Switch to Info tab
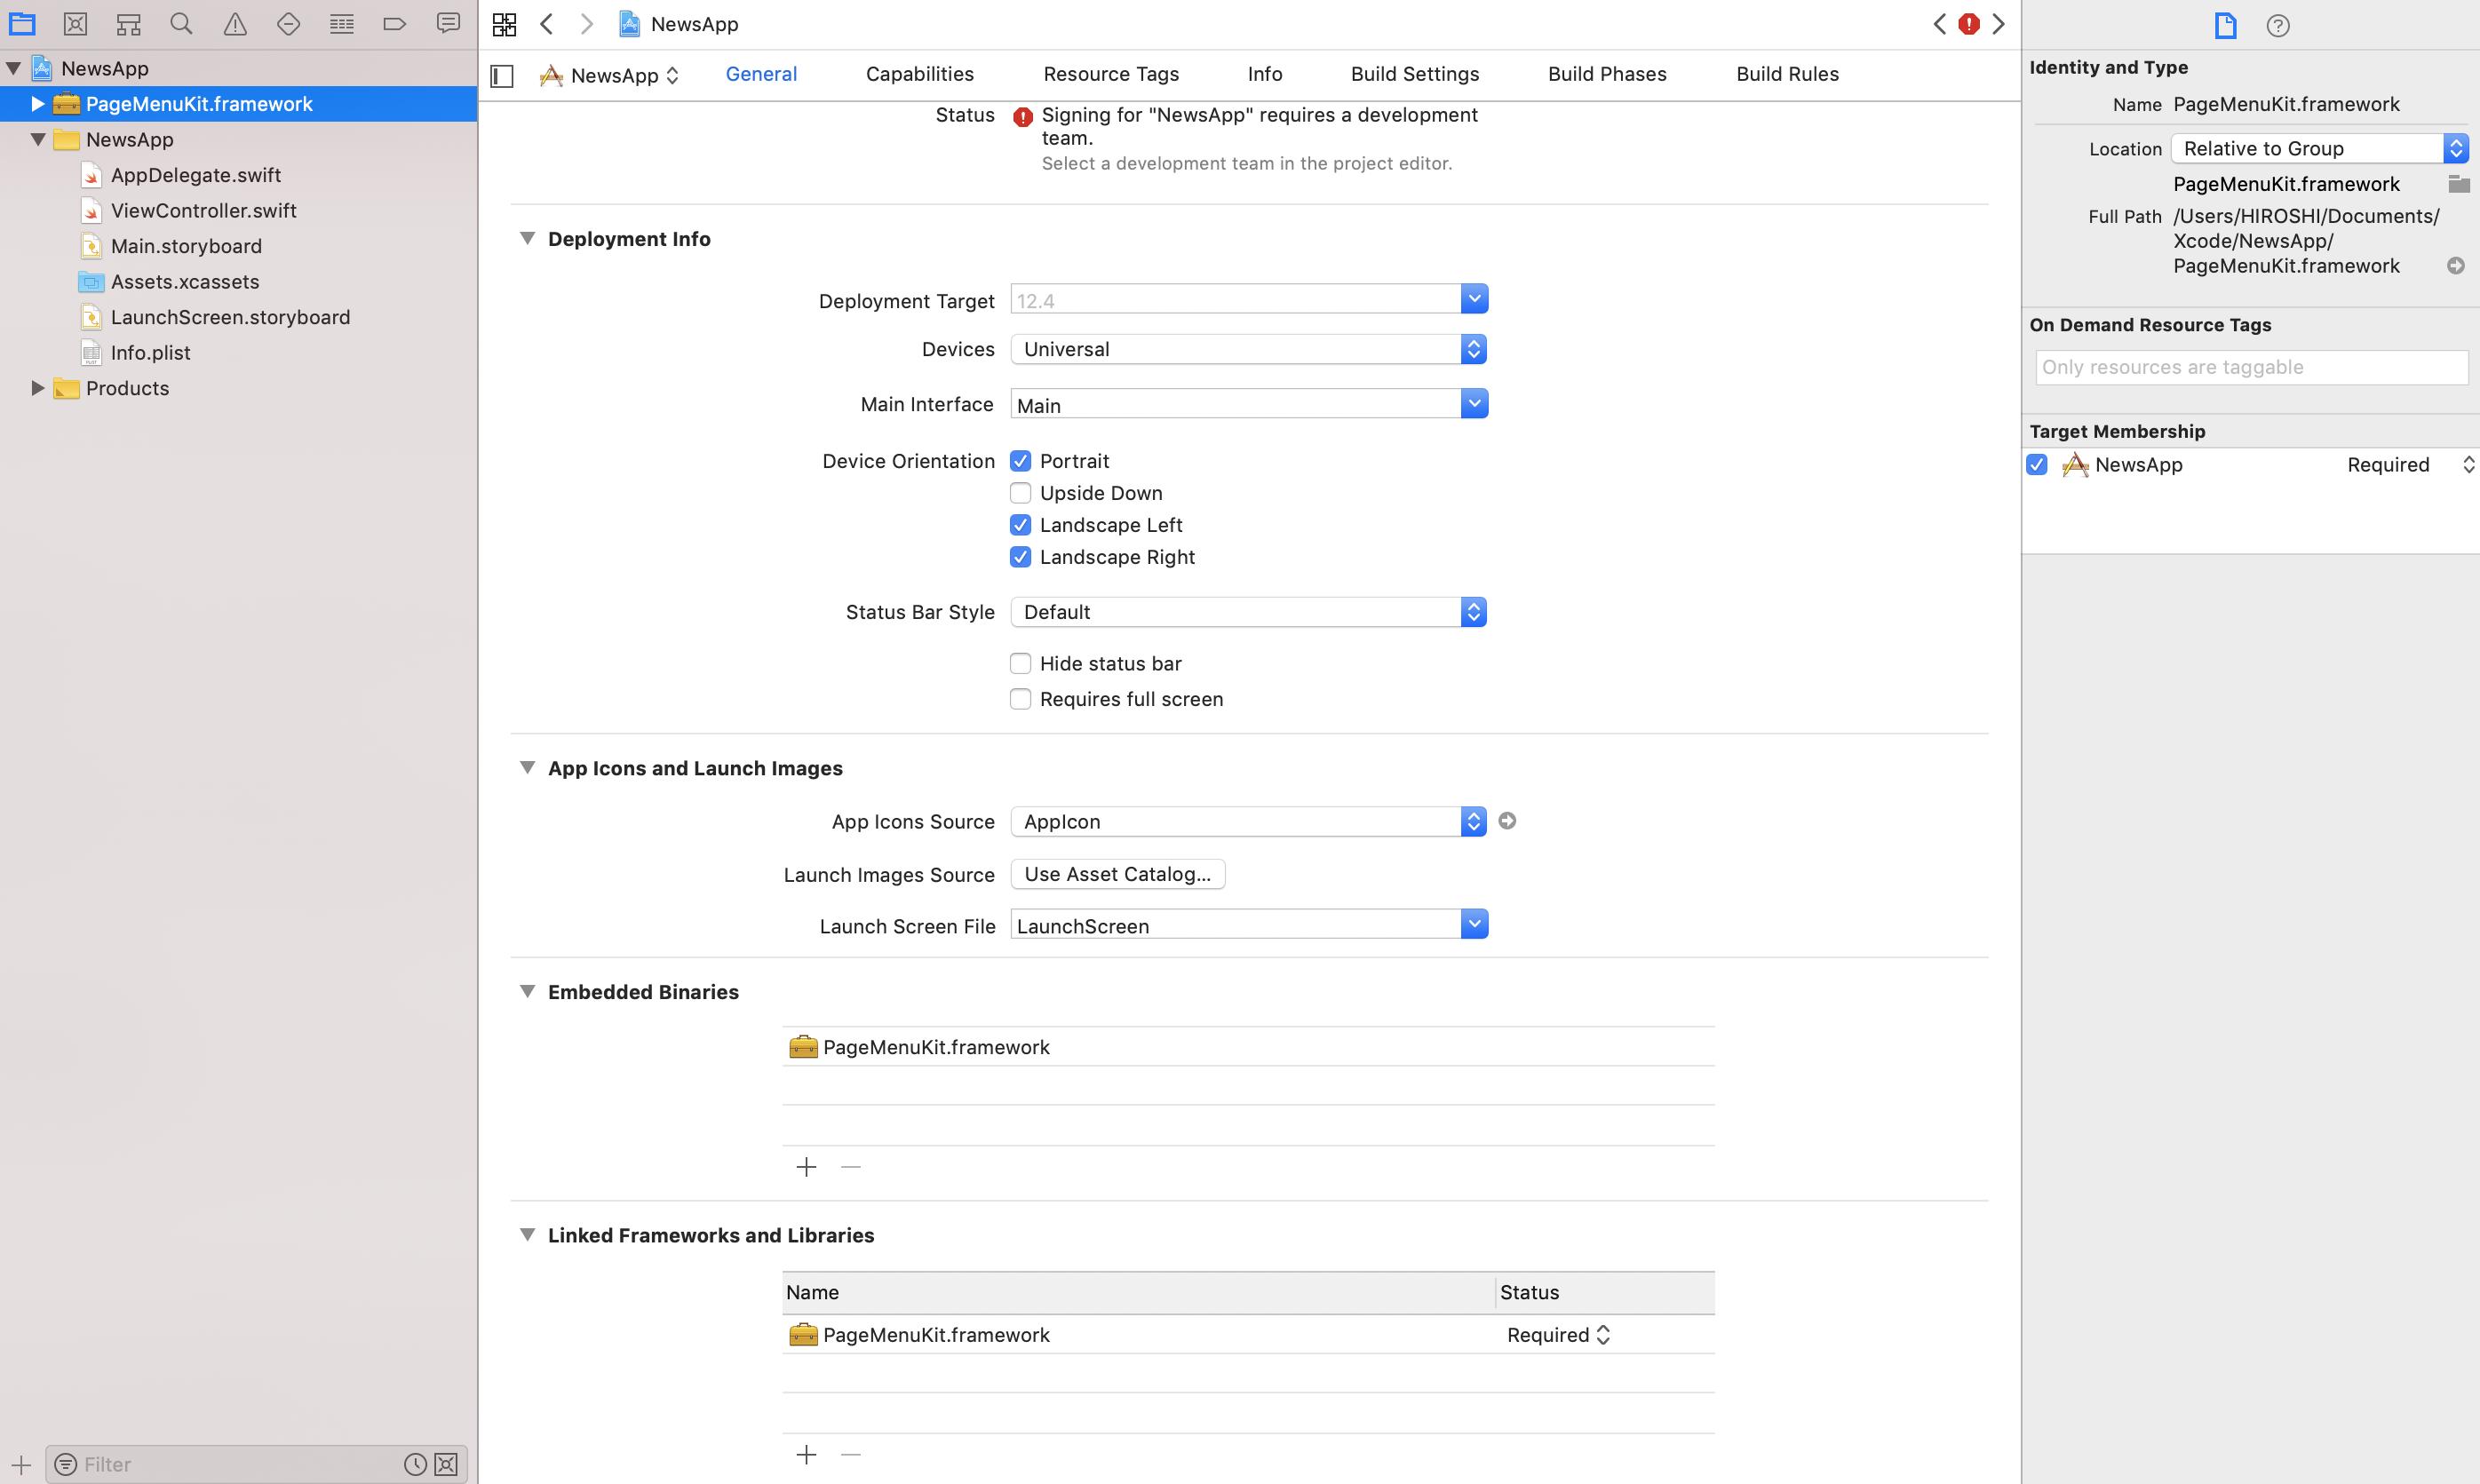The width and height of the screenshot is (2480, 1484). (1265, 74)
